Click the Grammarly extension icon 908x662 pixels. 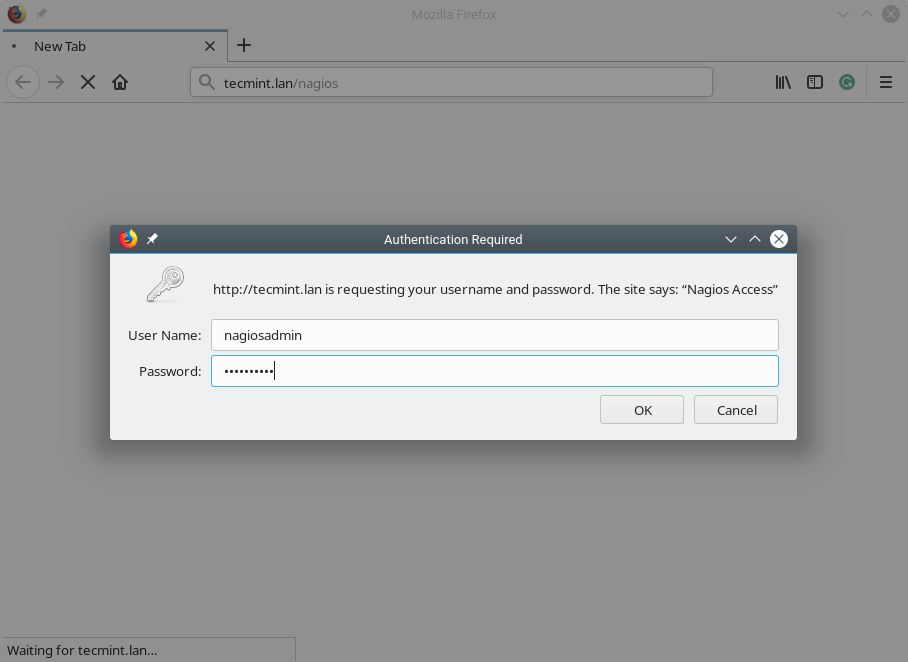[x=847, y=82]
